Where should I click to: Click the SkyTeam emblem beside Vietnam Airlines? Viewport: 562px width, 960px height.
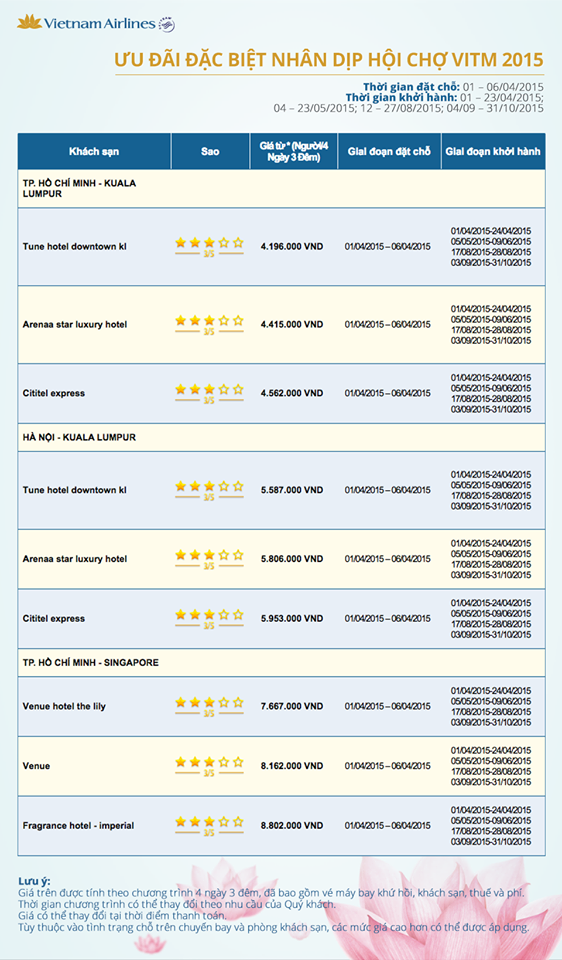167,24
